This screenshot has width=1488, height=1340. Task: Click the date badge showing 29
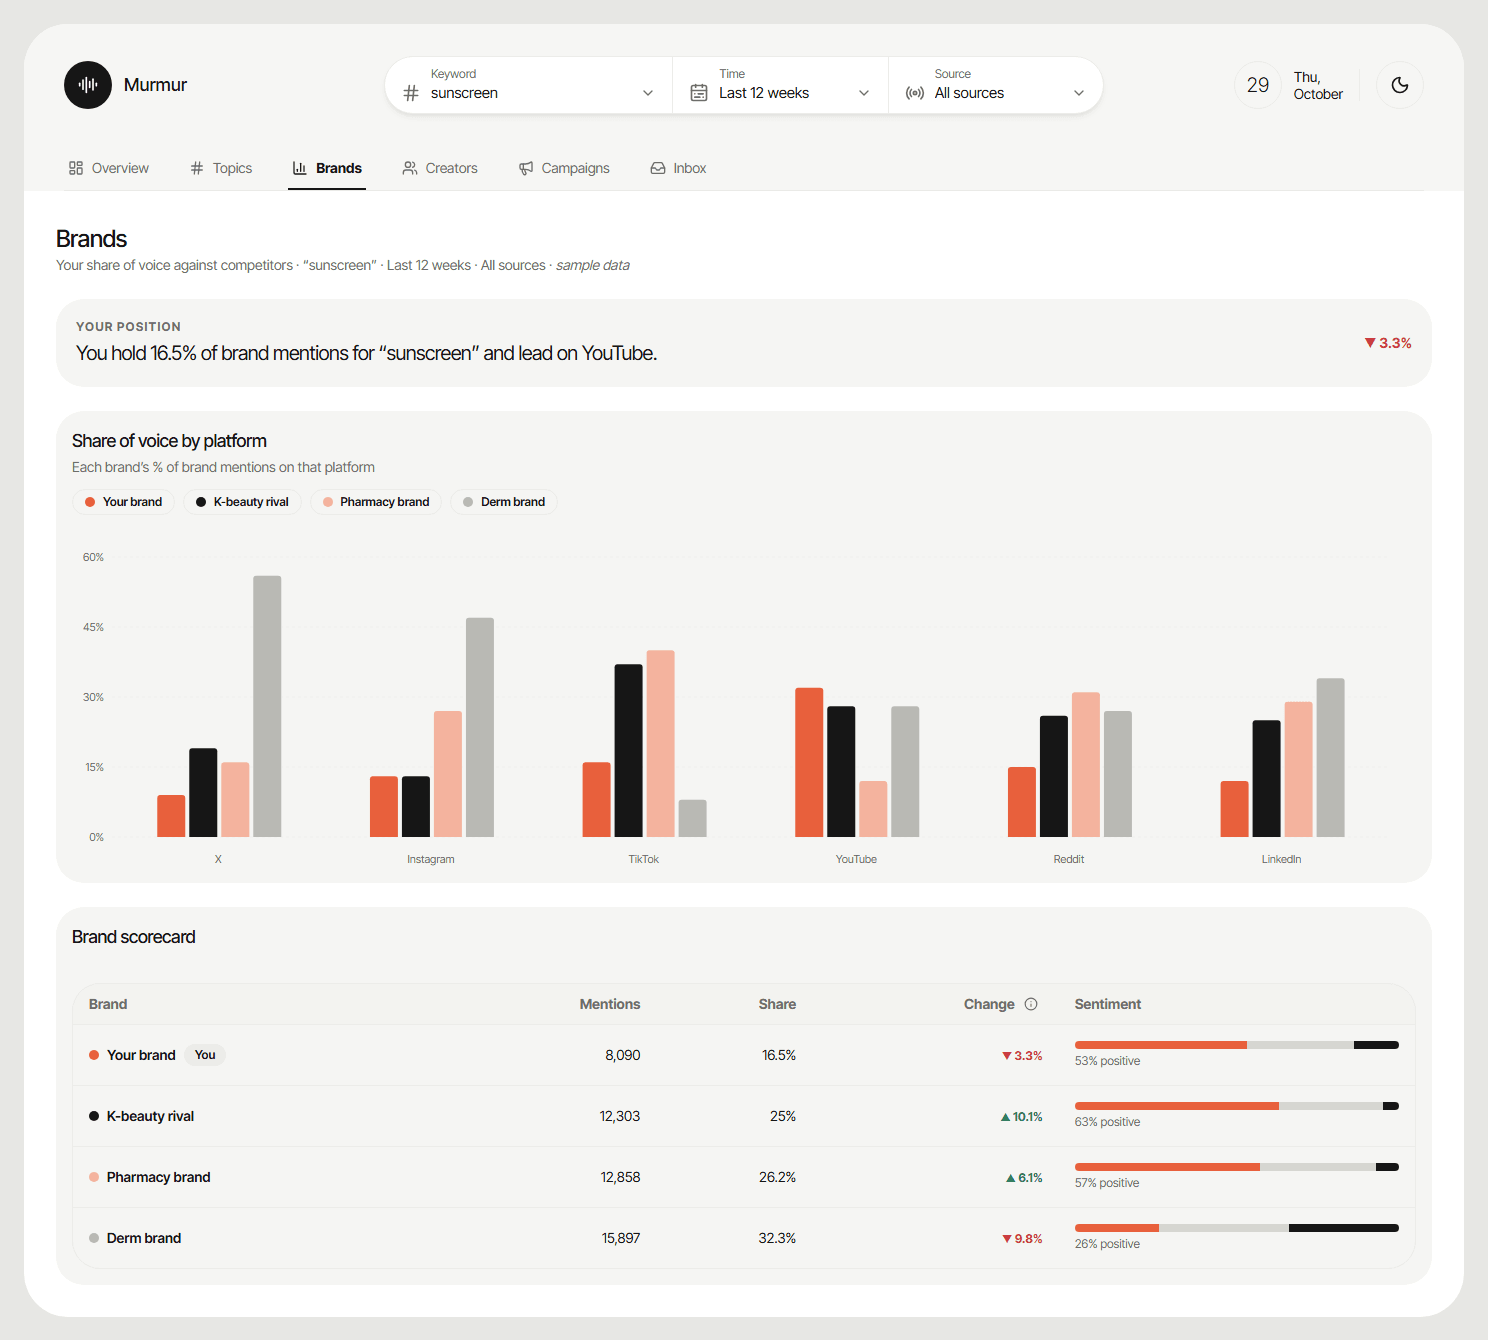pyautogui.click(x=1258, y=85)
